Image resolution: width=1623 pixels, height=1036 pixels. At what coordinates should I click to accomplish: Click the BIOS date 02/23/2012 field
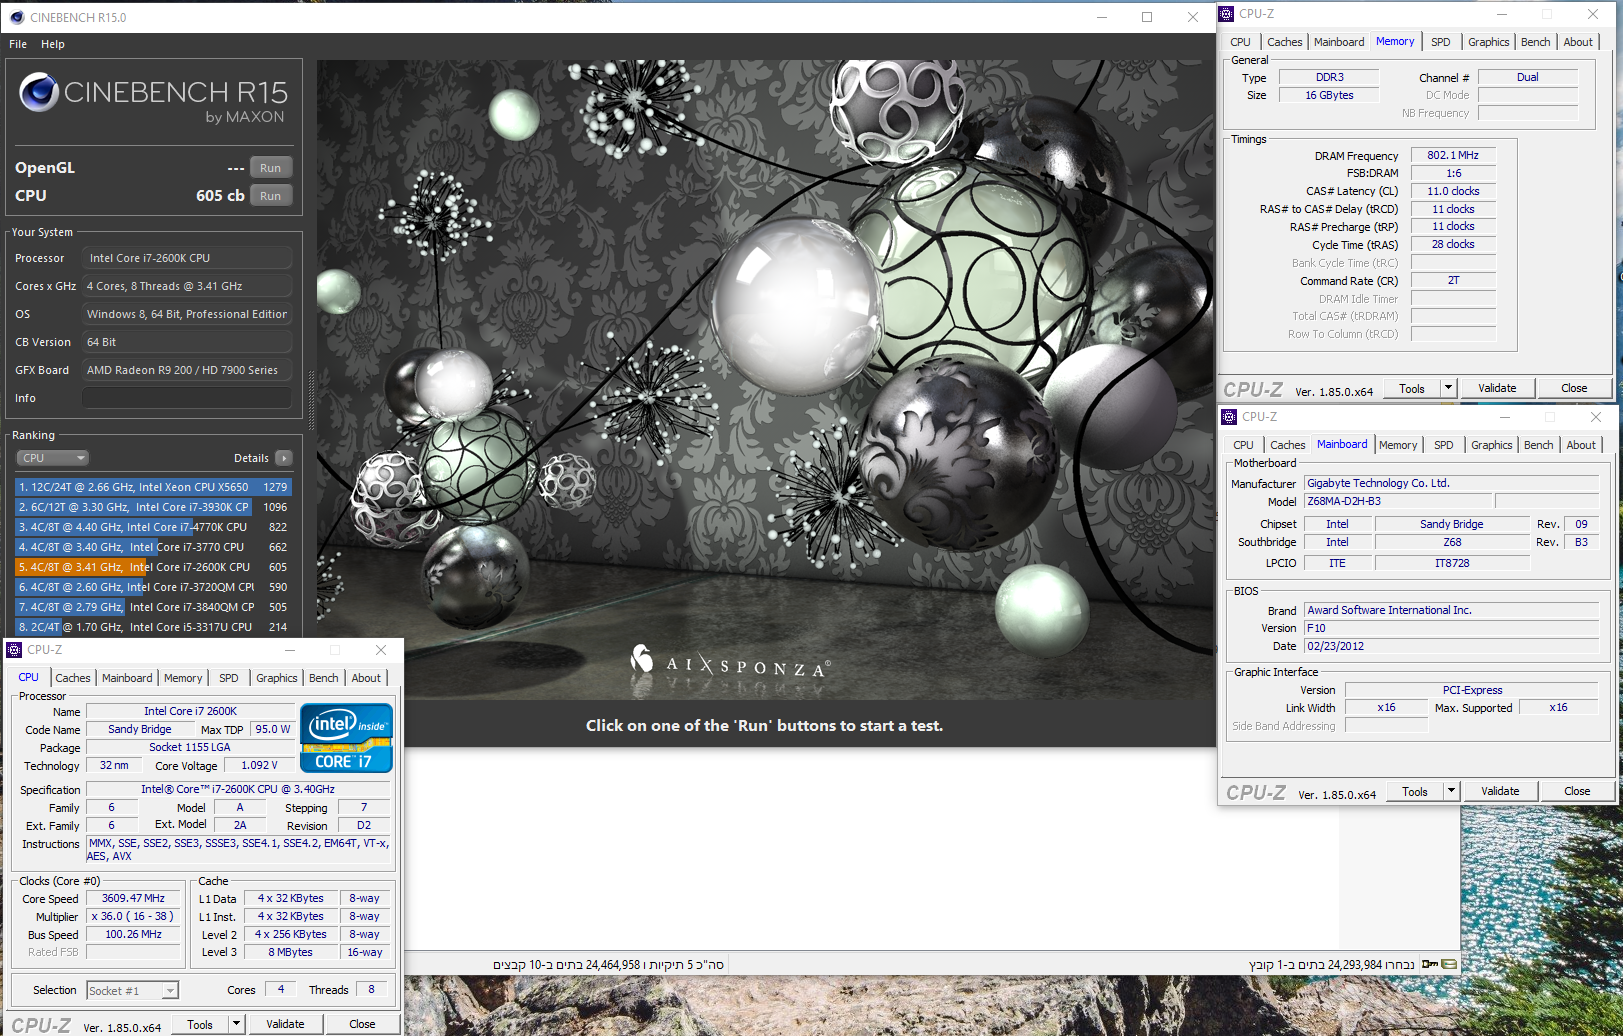pos(1451,646)
